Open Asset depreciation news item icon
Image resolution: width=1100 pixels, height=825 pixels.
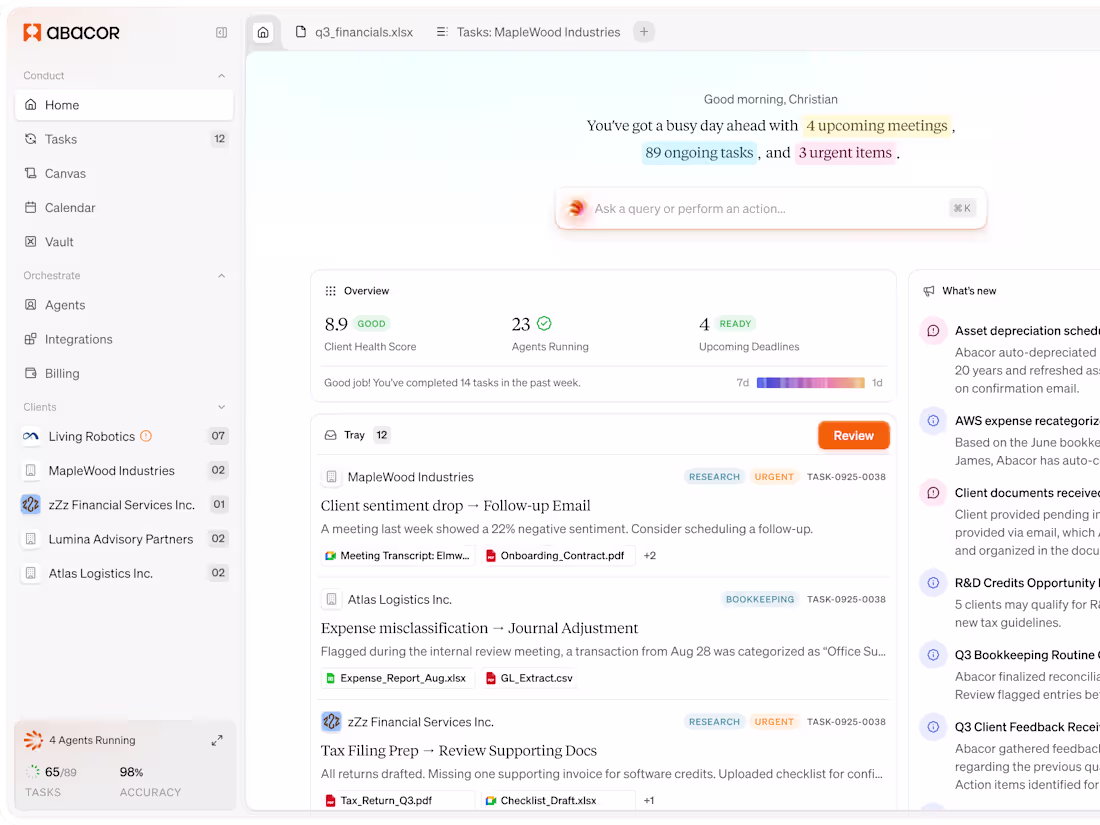coord(933,330)
